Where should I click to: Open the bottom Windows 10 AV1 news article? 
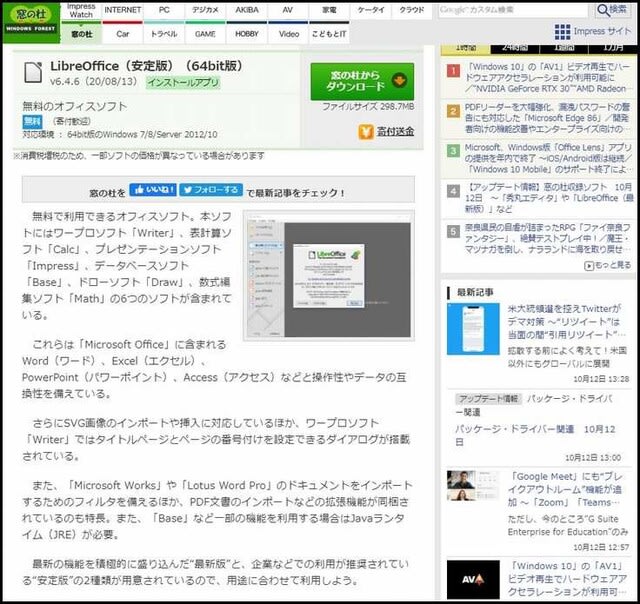click(567, 579)
